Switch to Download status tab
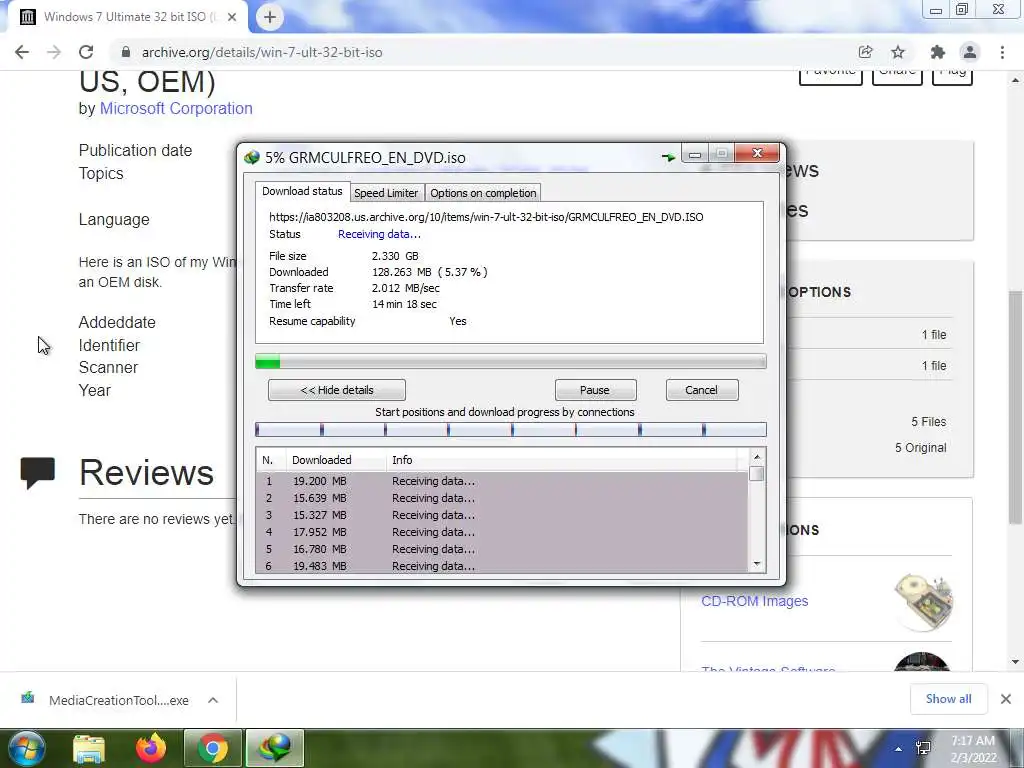 point(302,191)
